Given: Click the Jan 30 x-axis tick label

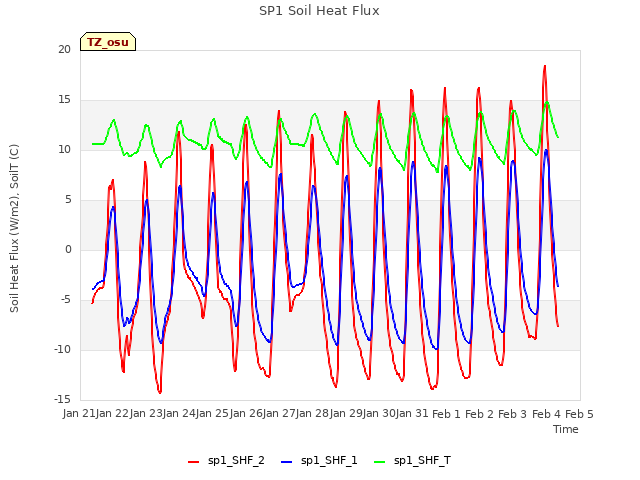Looking at the screenshot, I should click(x=379, y=414).
